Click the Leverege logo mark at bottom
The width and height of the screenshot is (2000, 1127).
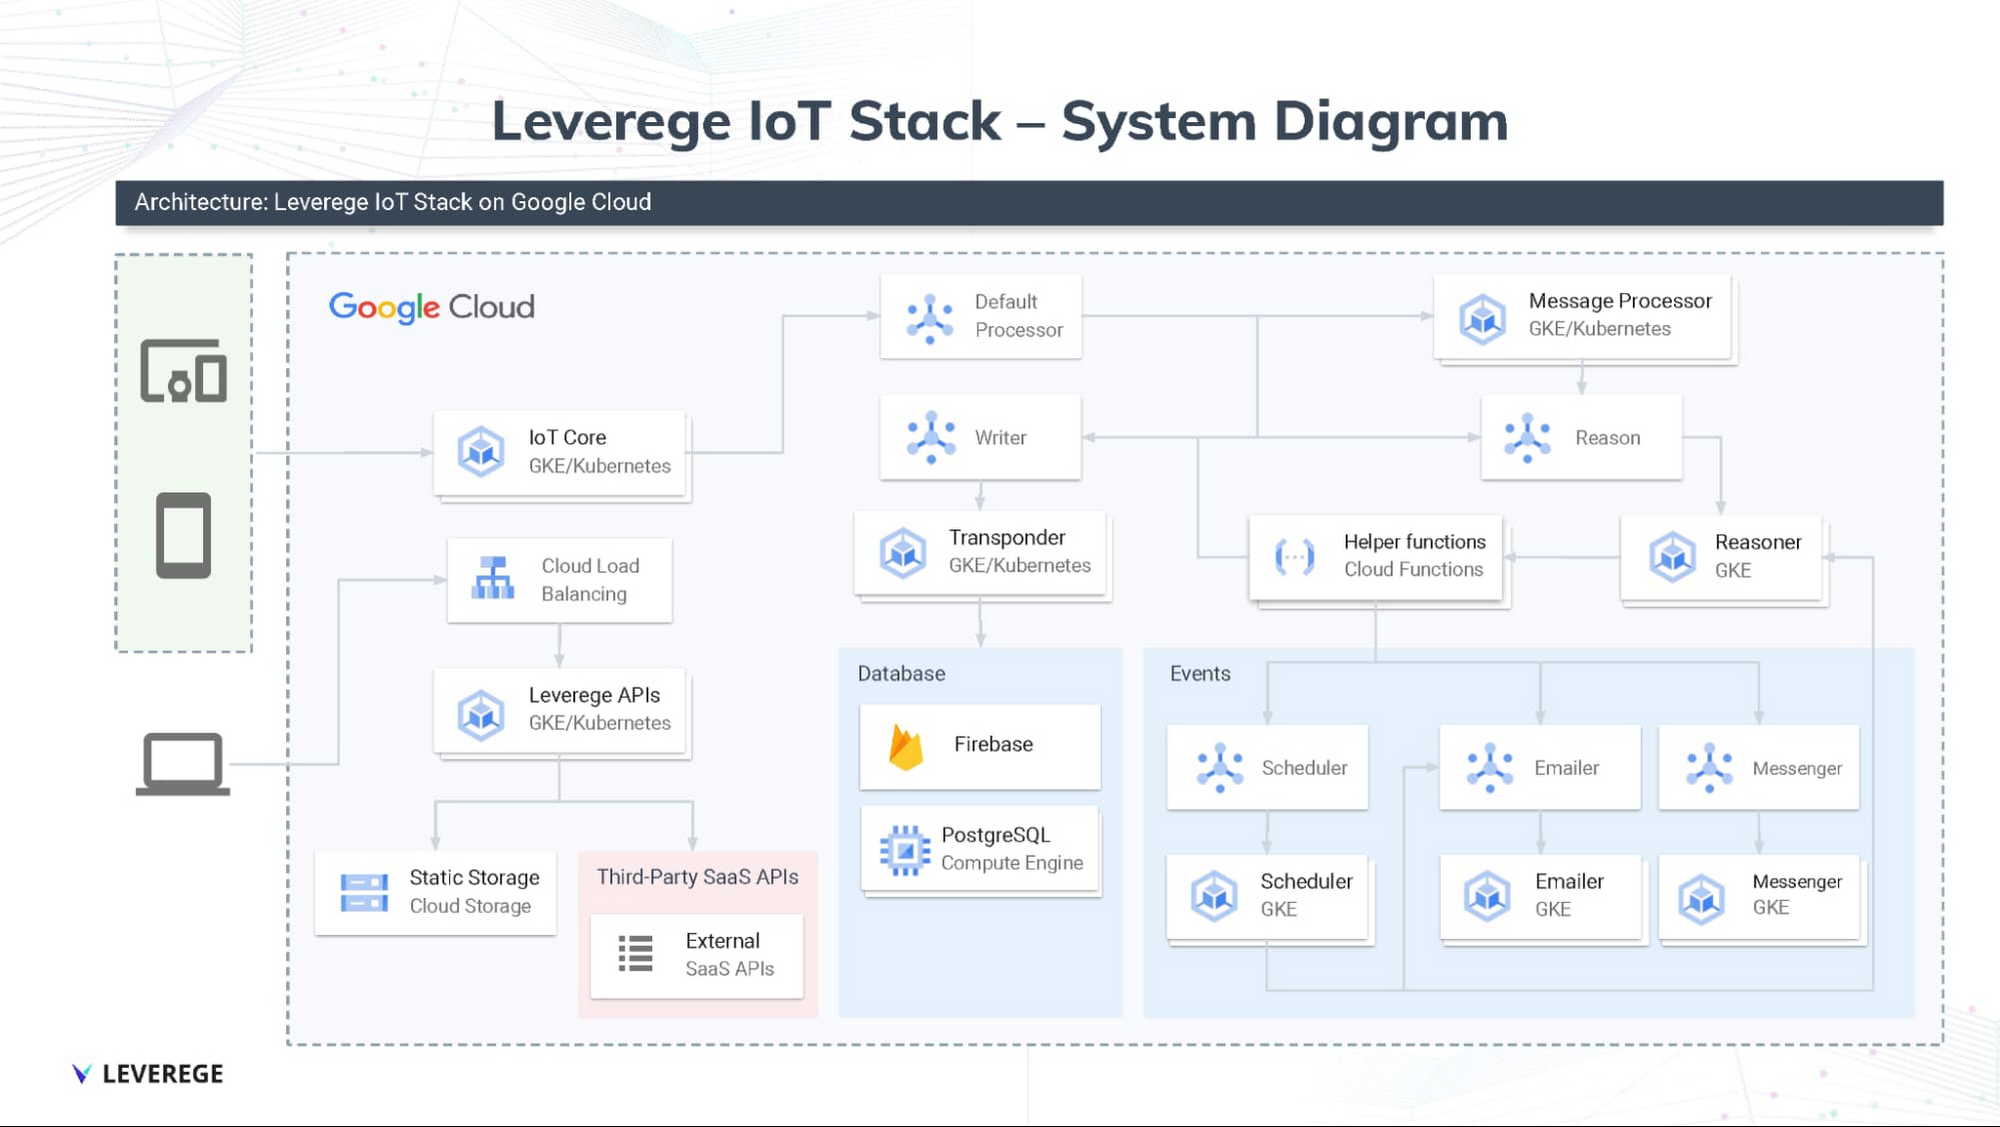pyautogui.click(x=81, y=1073)
